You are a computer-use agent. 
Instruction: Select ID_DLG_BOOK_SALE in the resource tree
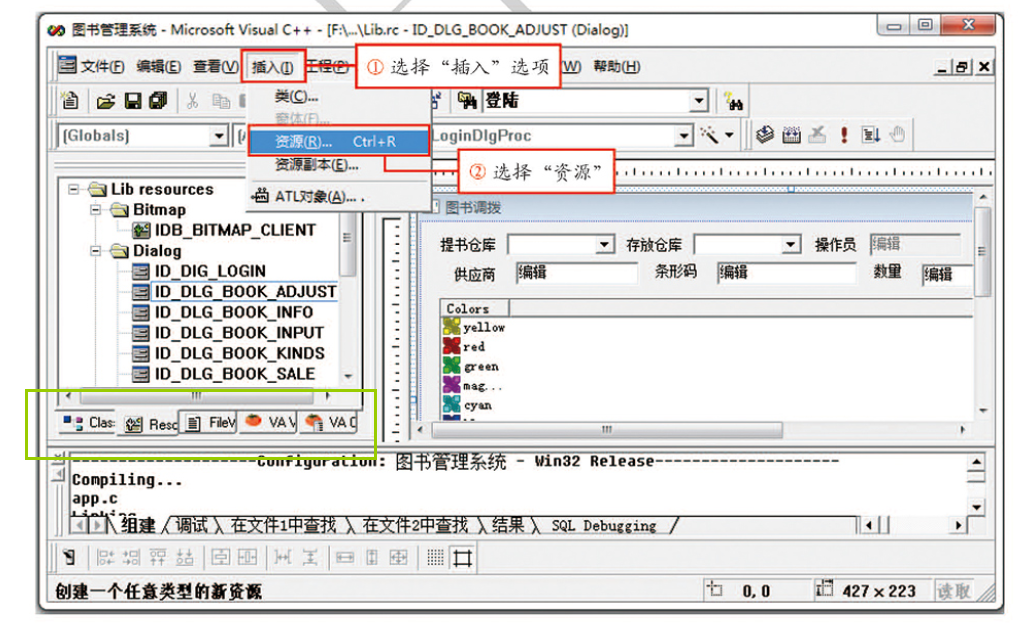point(235,374)
